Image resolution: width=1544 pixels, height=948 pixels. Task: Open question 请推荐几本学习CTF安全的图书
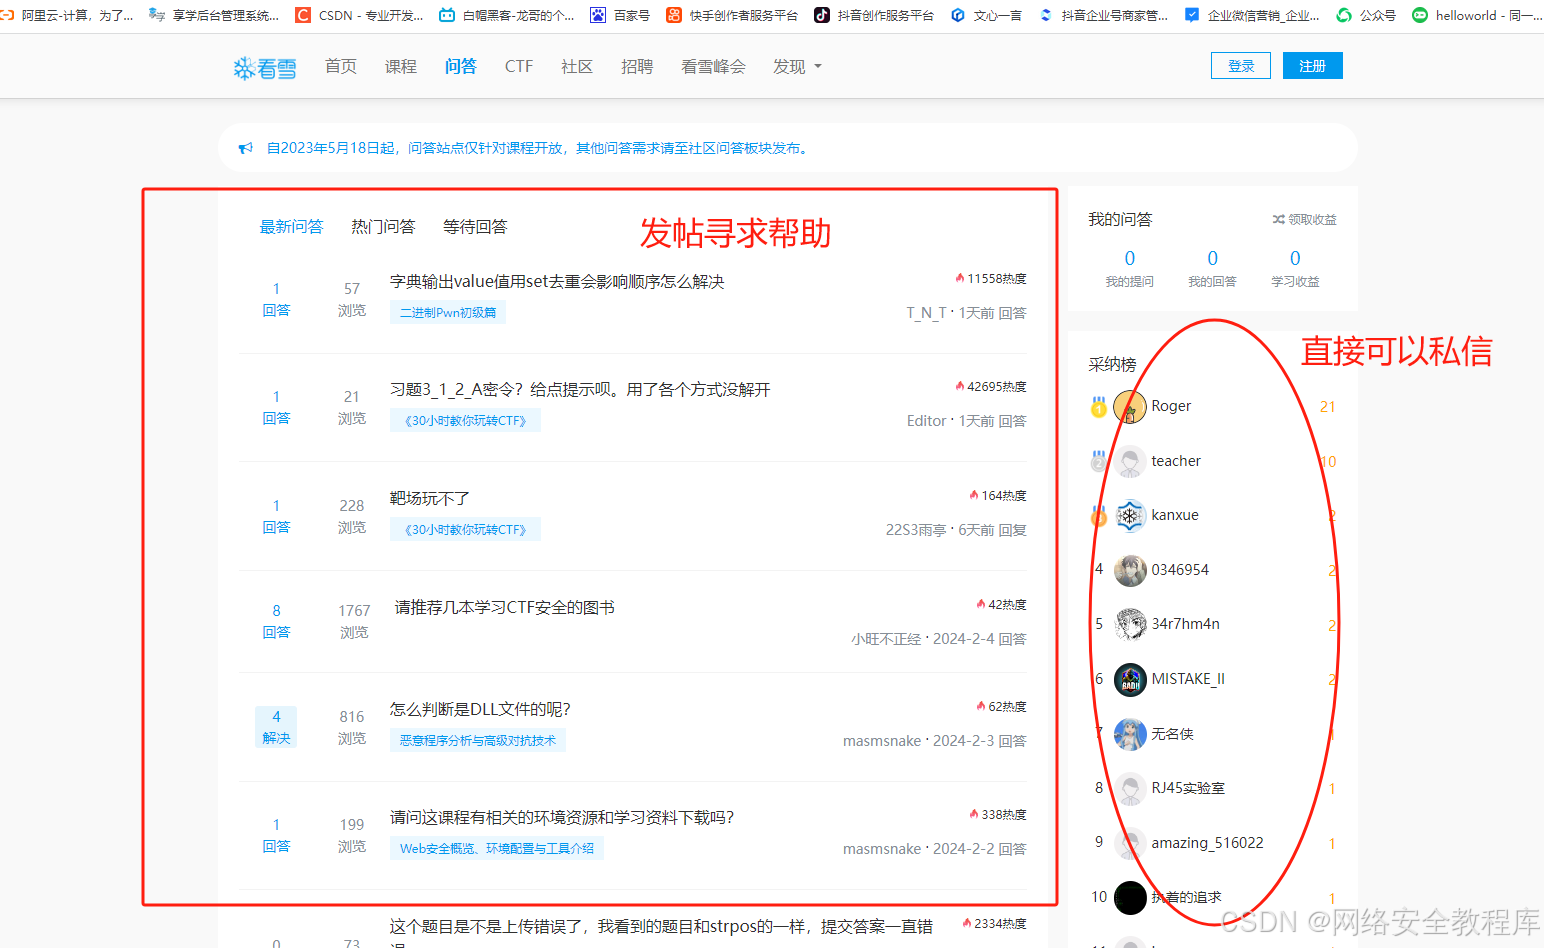point(505,608)
